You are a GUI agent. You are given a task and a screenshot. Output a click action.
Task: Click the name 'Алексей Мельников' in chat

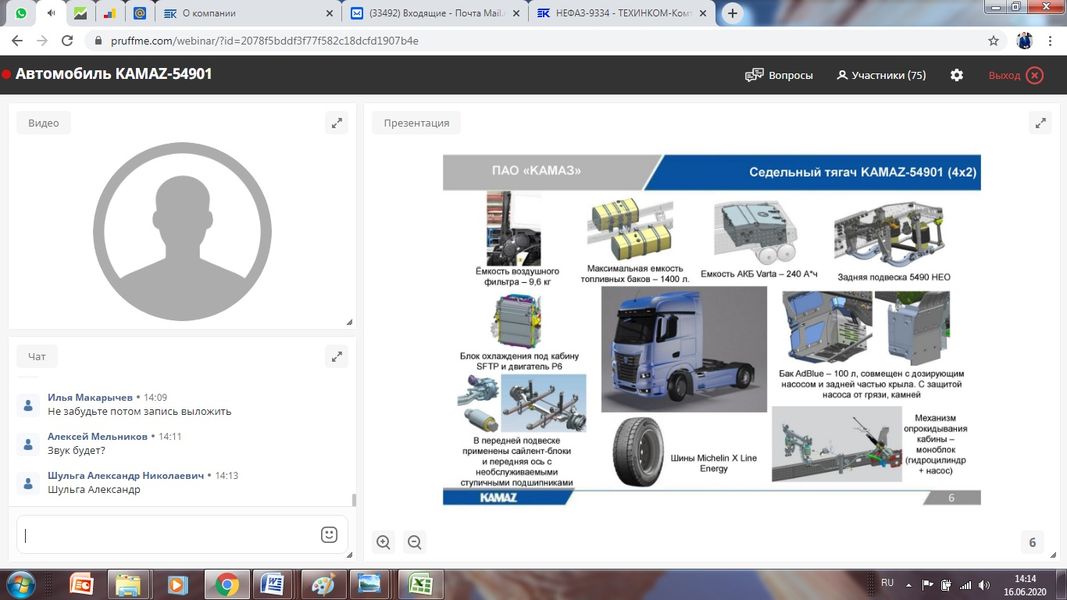(x=97, y=436)
